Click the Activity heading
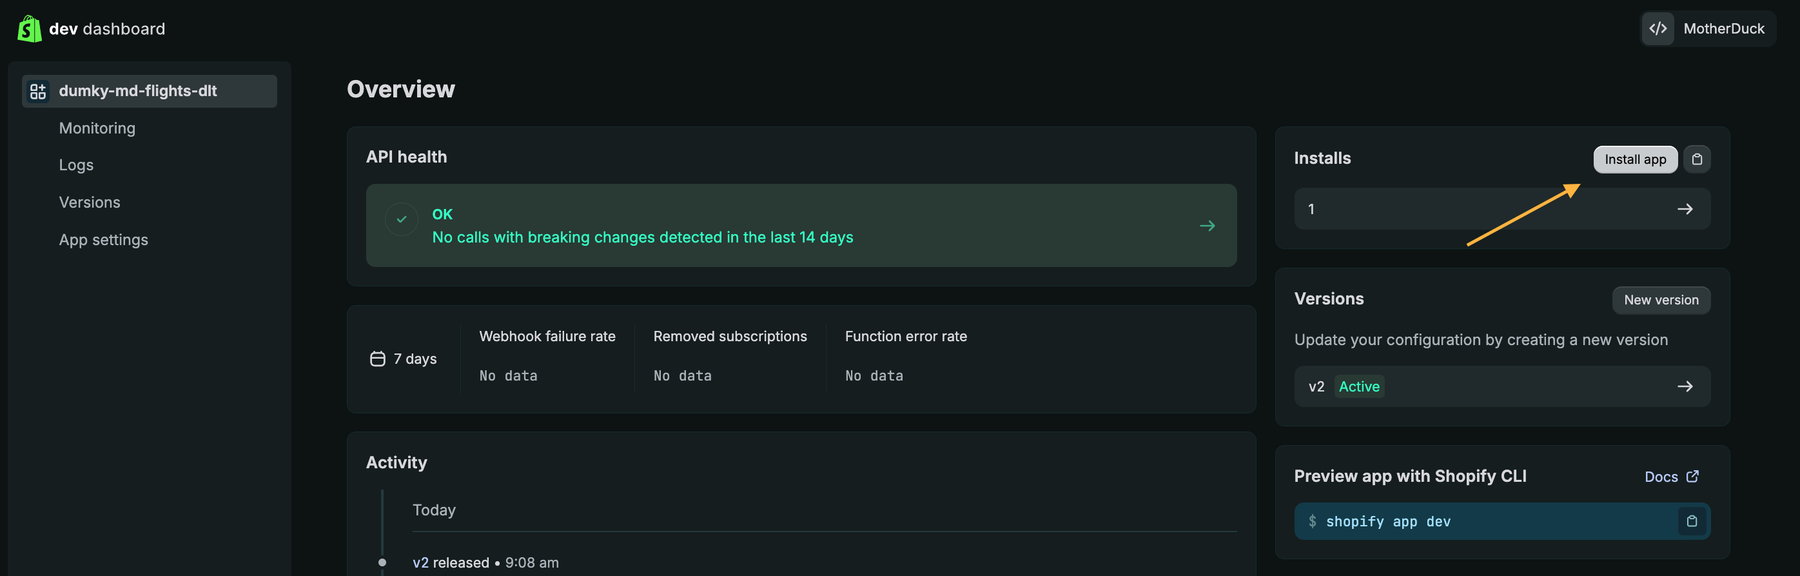The height and width of the screenshot is (576, 1800). click(x=396, y=463)
